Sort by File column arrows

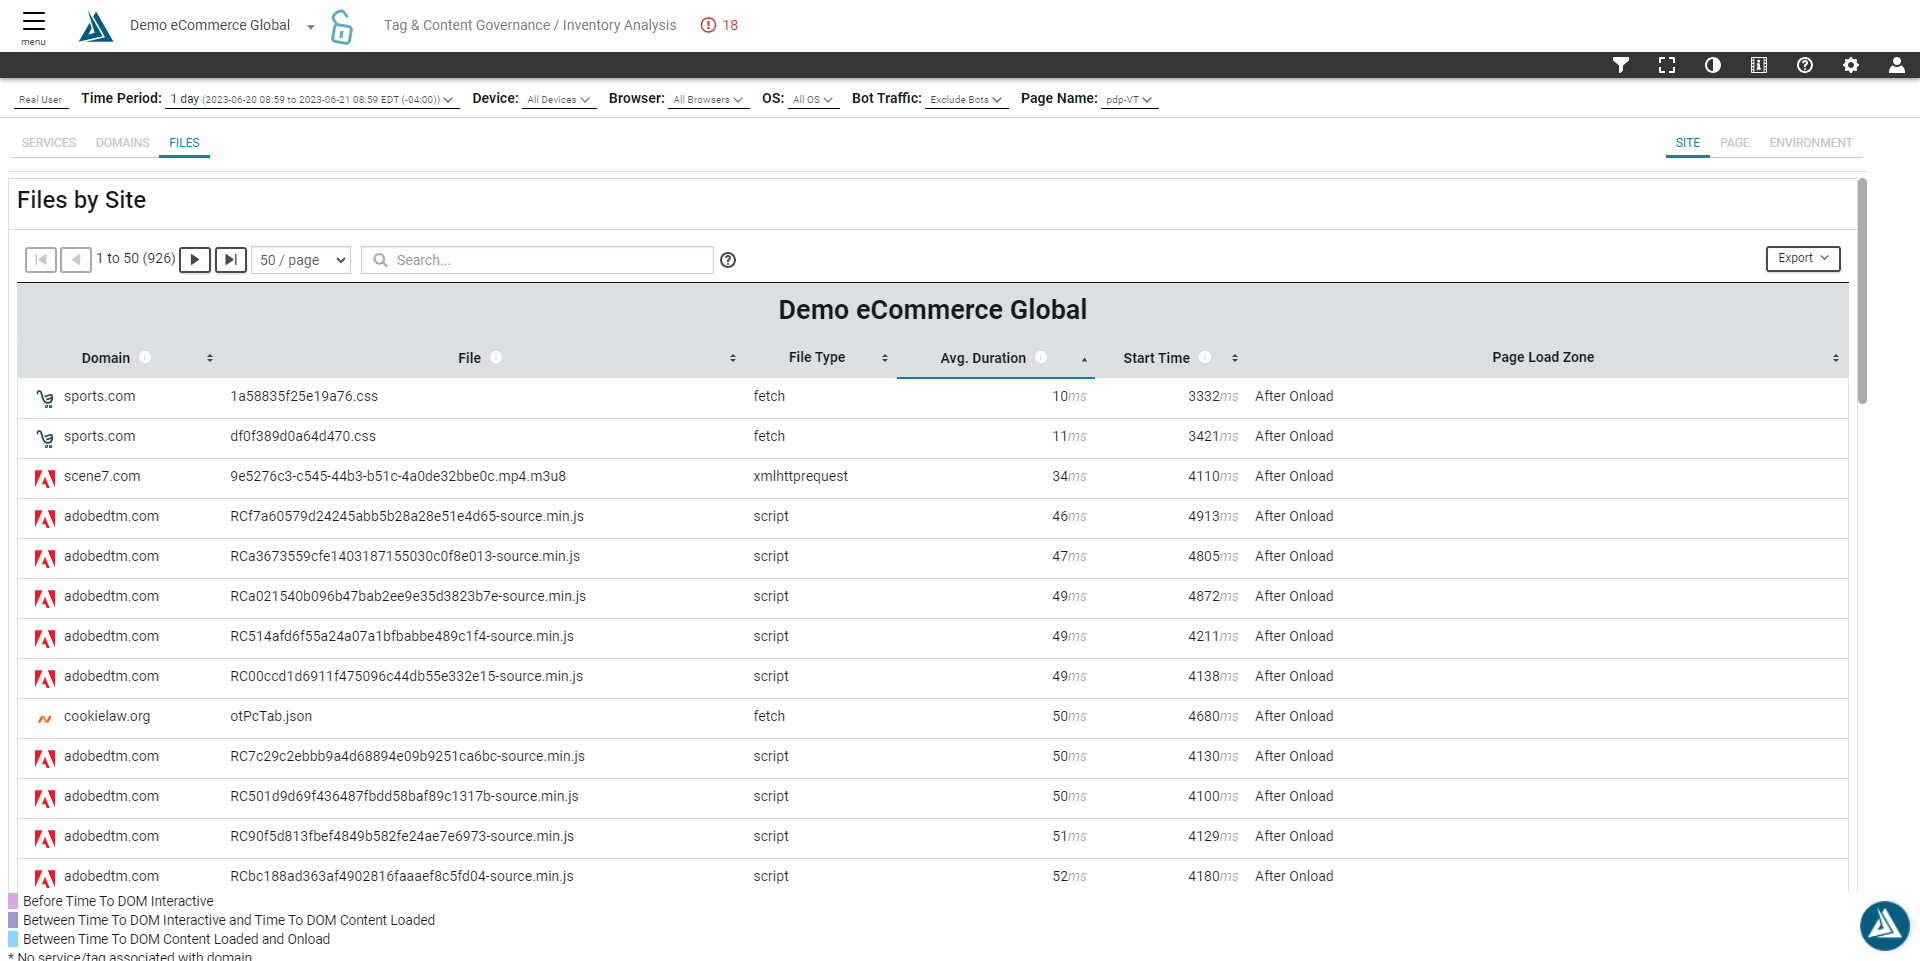pos(733,358)
